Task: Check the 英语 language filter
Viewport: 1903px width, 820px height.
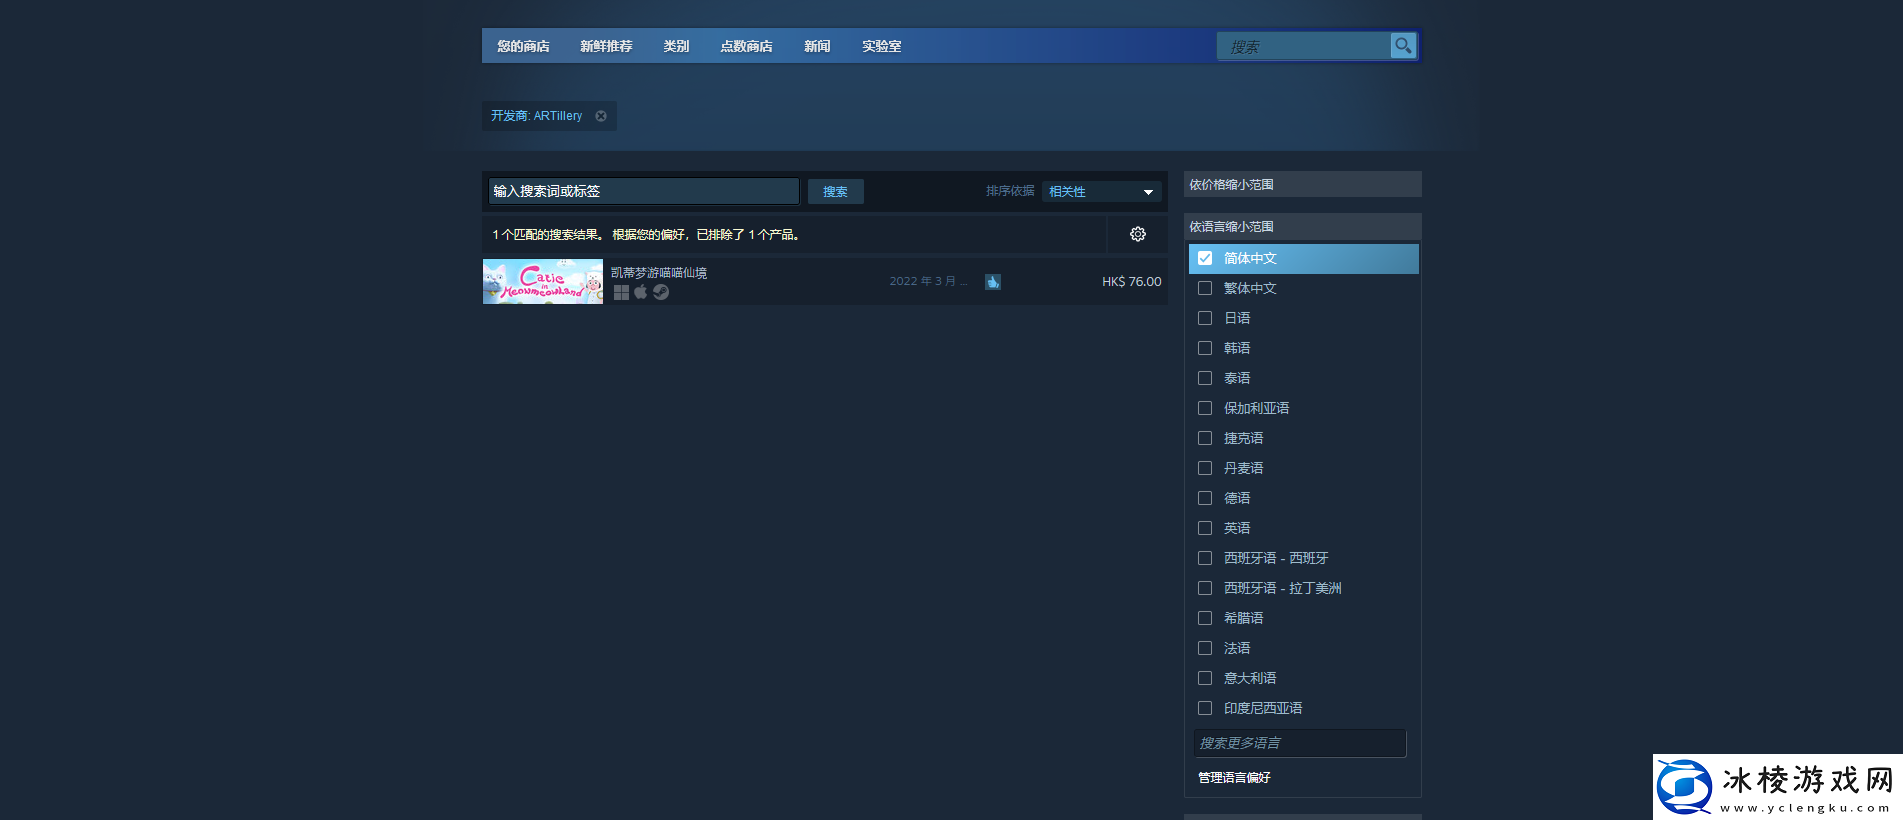Action: (1205, 528)
